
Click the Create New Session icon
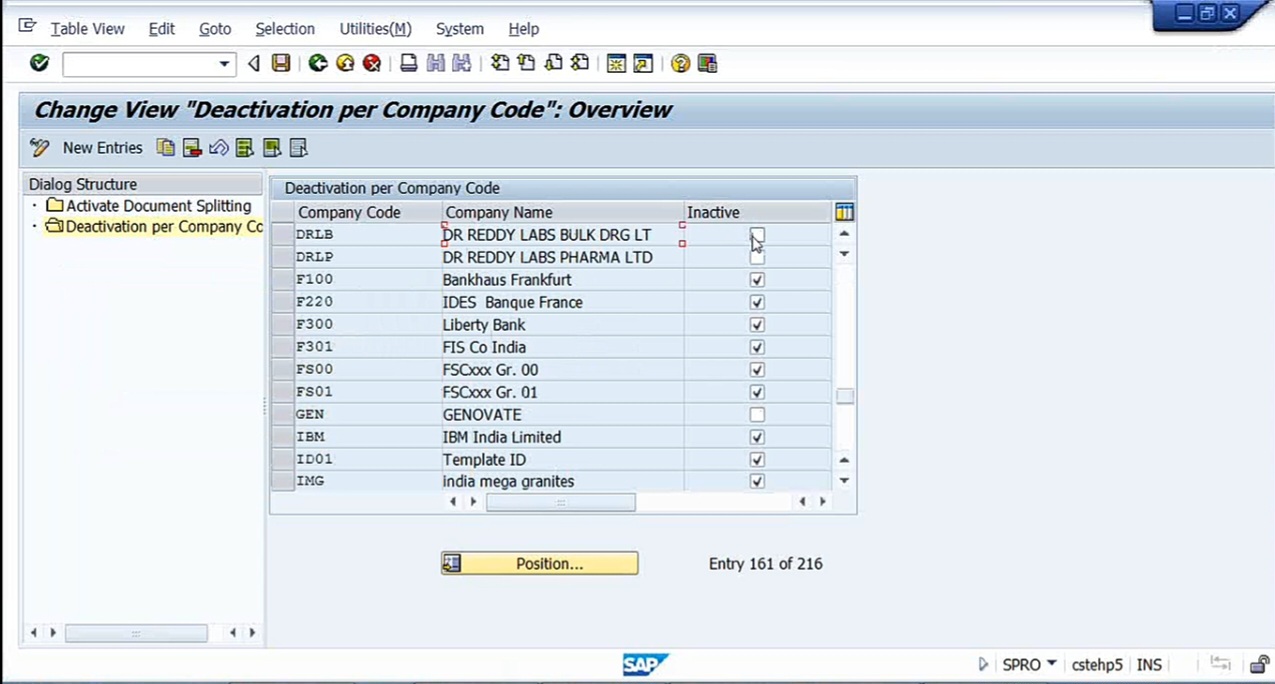[x=616, y=63]
